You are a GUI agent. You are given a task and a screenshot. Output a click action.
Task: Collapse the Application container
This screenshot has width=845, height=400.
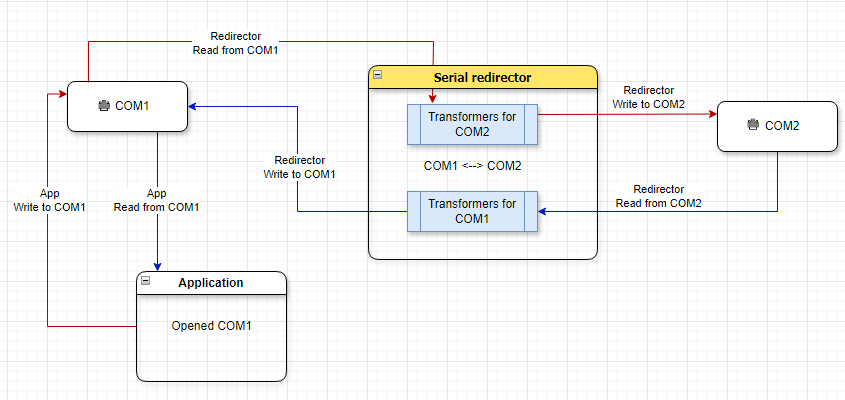(x=146, y=280)
